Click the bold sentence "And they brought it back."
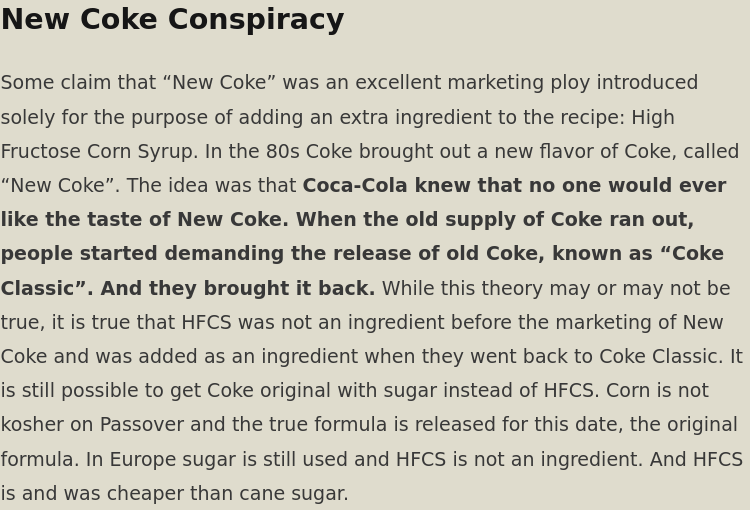The width and height of the screenshot is (750, 510). (x=238, y=288)
